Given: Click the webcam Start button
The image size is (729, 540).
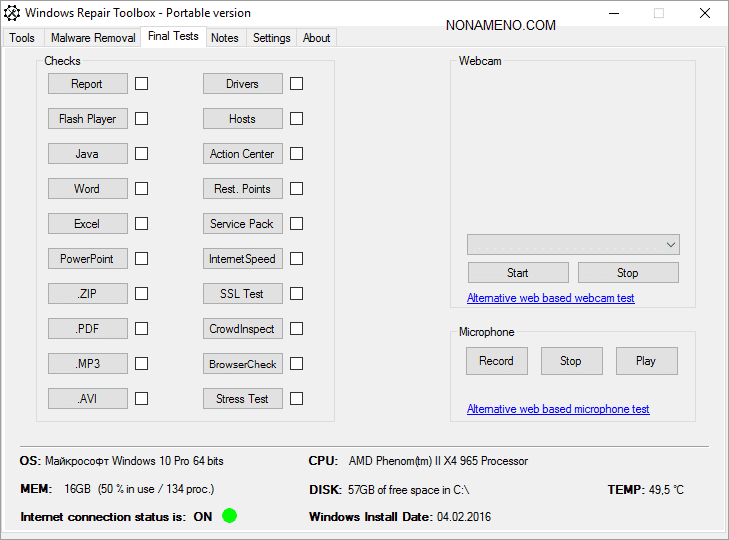Looking at the screenshot, I should tap(518, 273).
